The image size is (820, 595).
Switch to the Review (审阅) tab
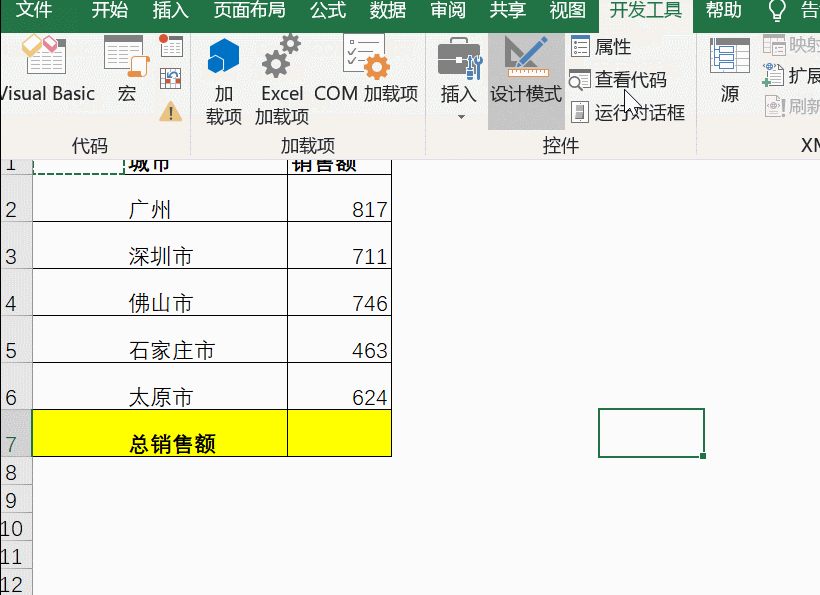pos(448,10)
